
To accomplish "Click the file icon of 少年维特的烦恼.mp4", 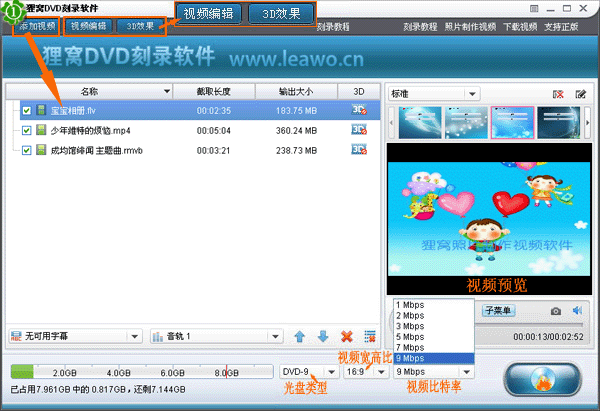I will point(41,130).
